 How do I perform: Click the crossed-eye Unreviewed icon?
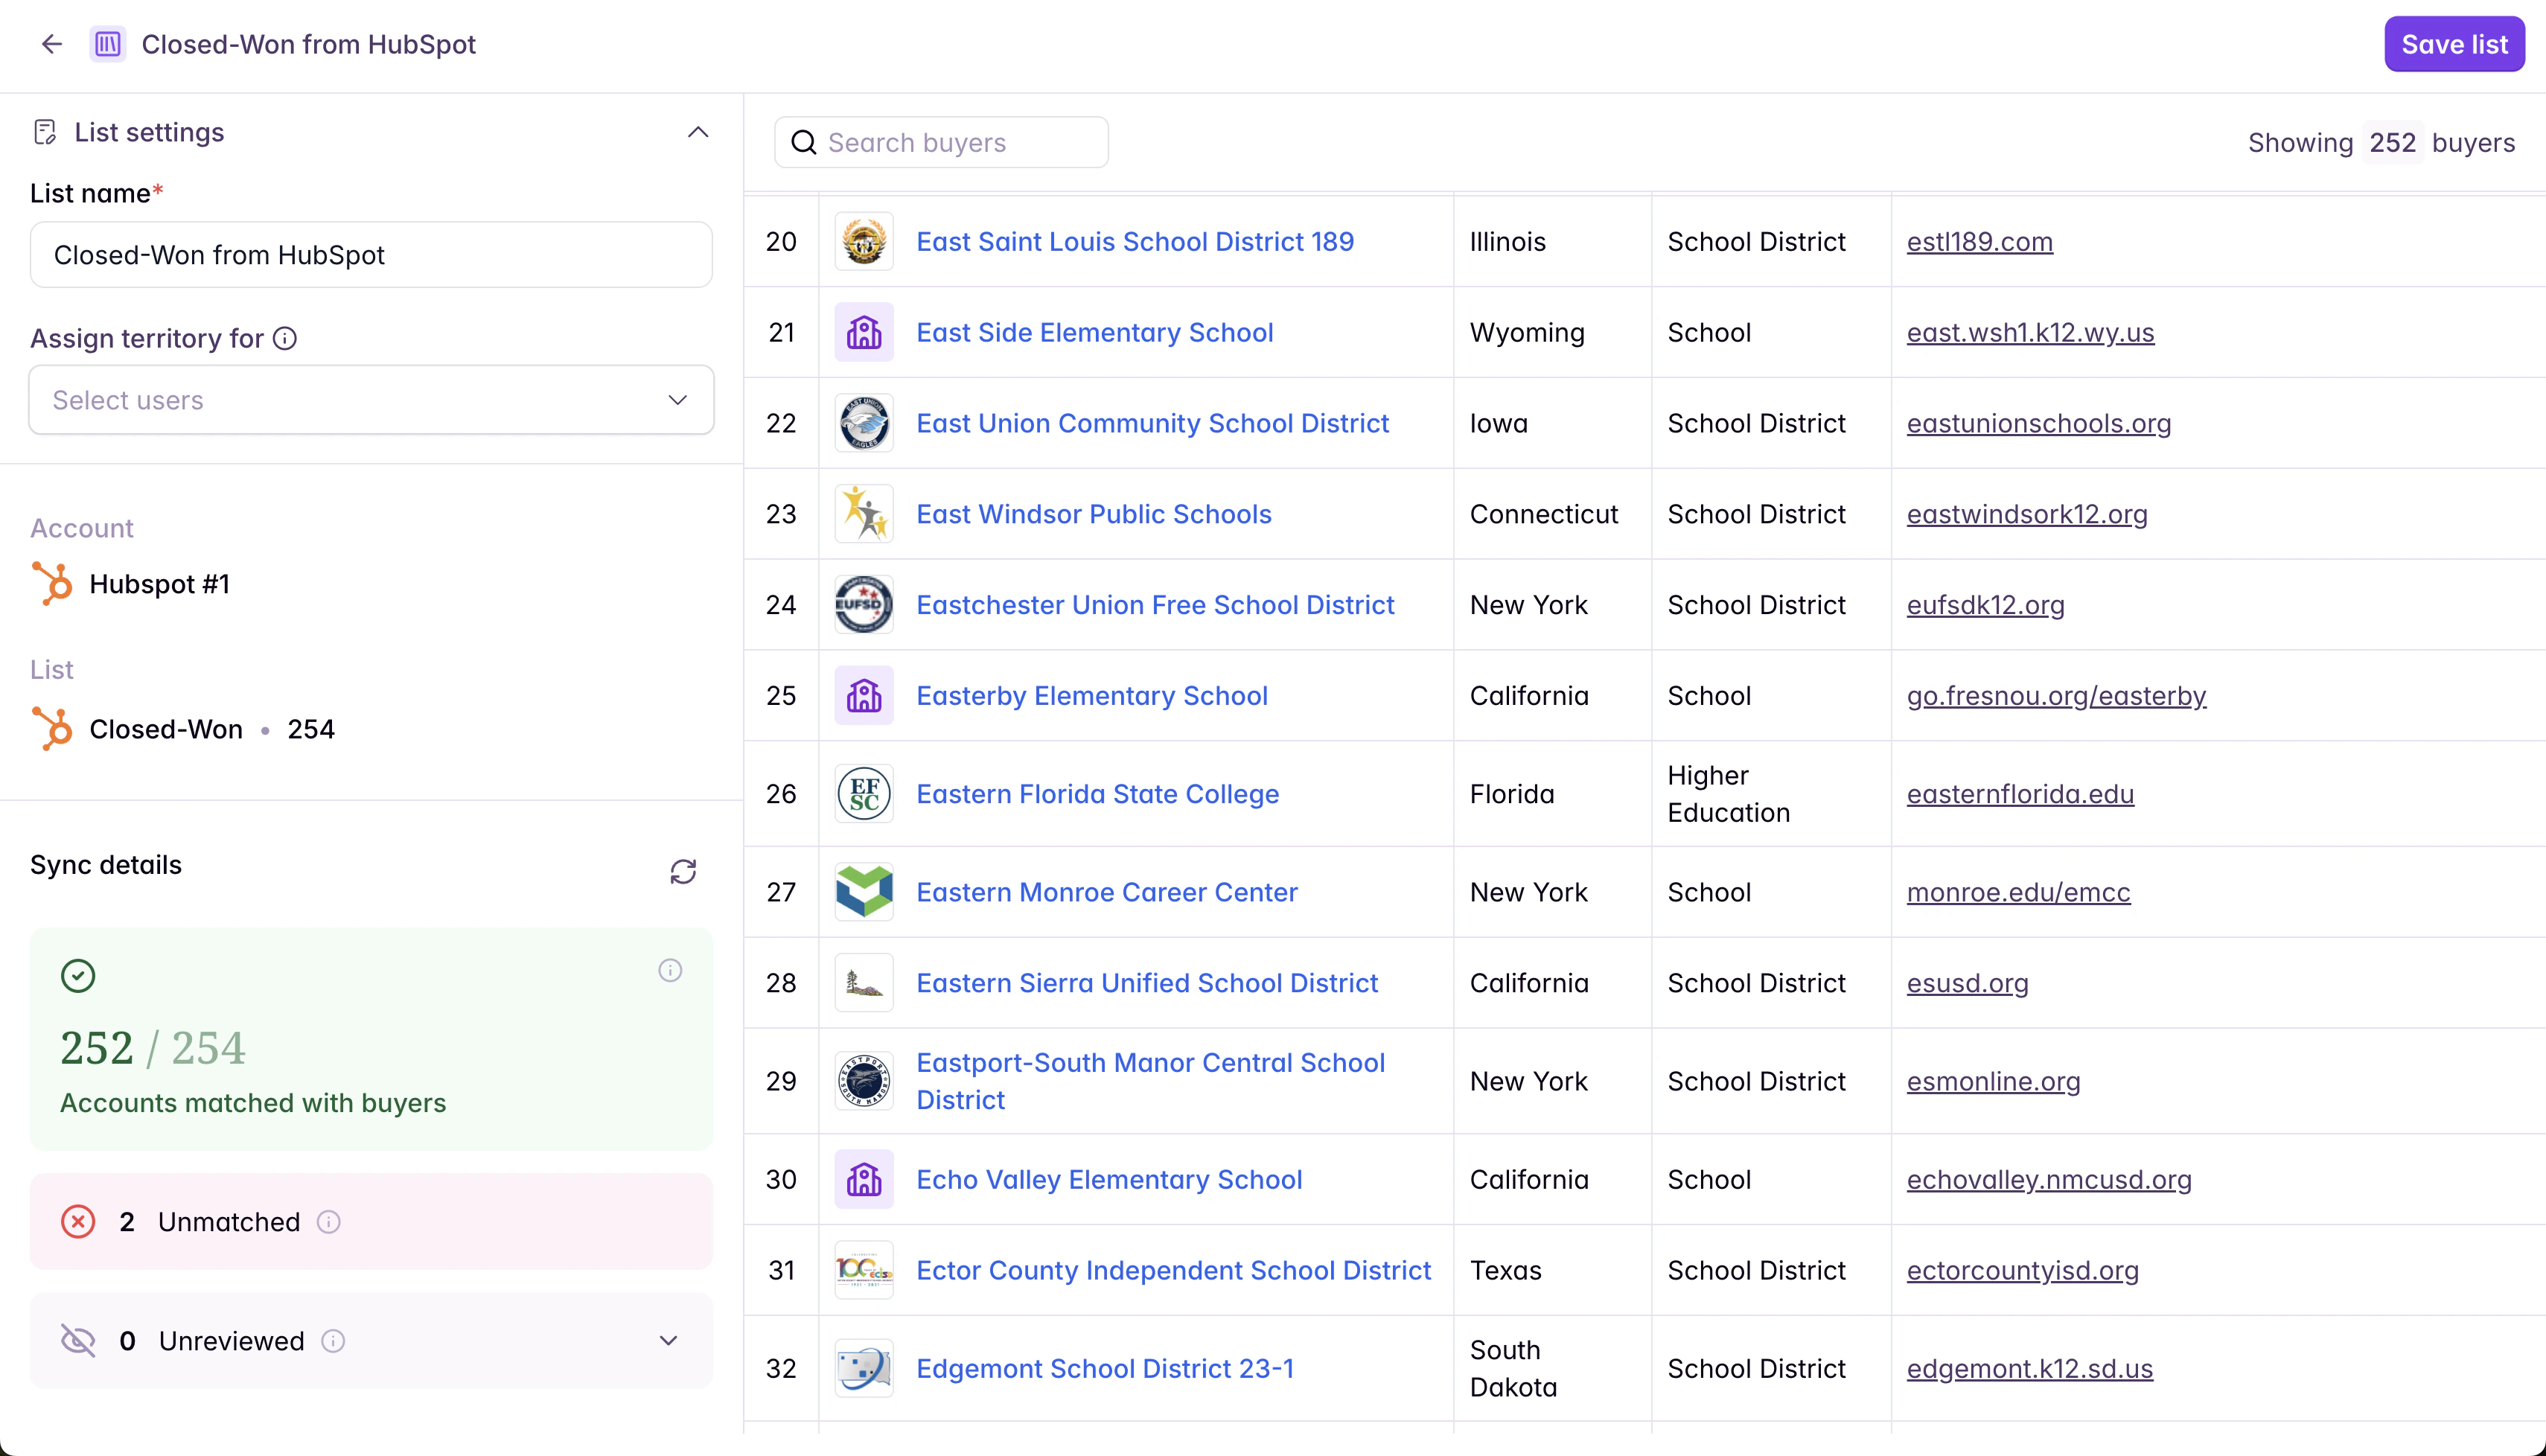[78, 1341]
